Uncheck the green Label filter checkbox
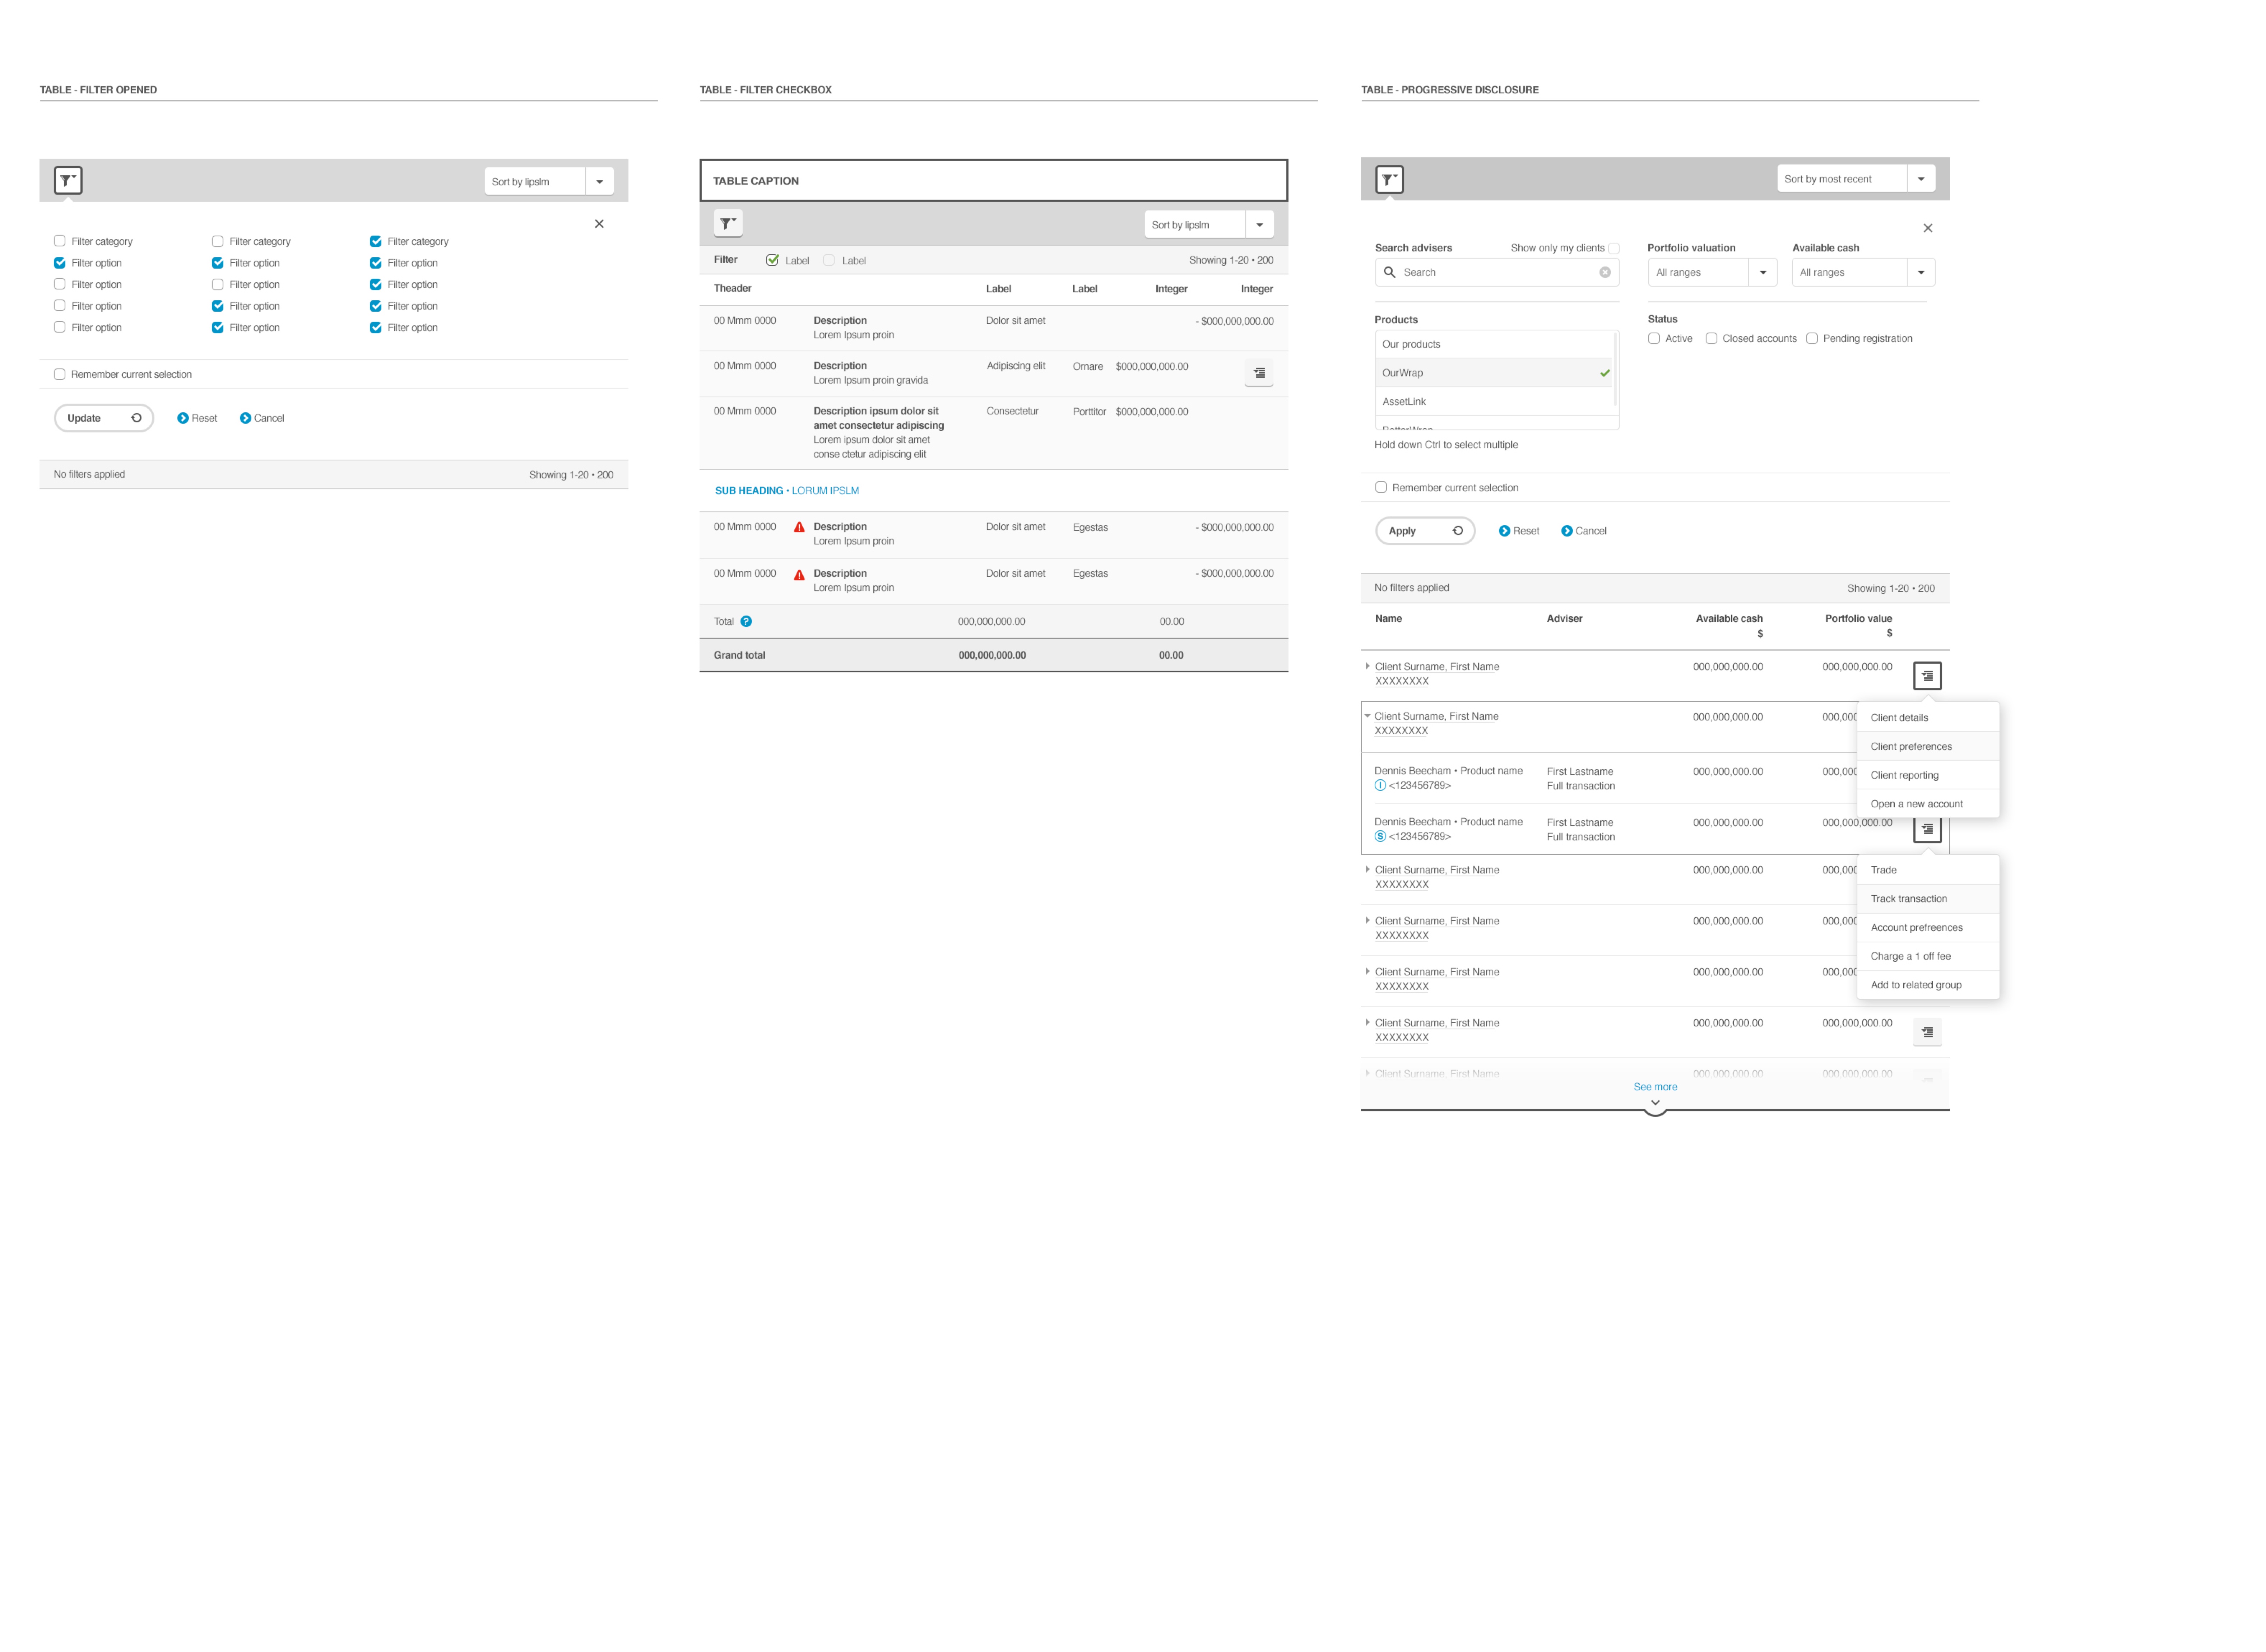 [772, 260]
